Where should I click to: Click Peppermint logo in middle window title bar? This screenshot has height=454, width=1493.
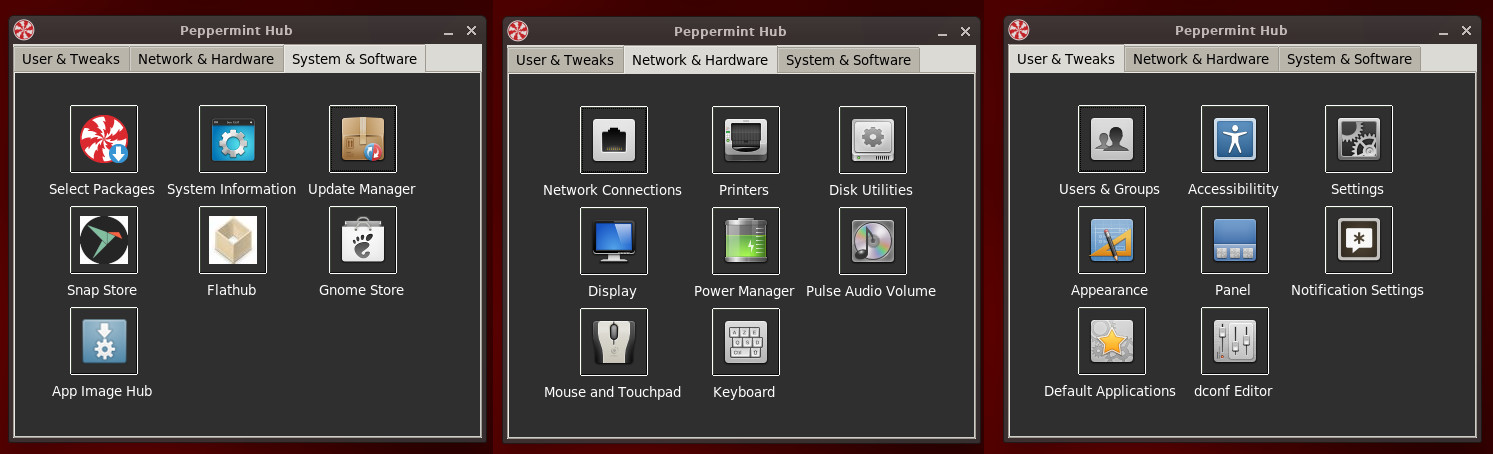point(518,31)
